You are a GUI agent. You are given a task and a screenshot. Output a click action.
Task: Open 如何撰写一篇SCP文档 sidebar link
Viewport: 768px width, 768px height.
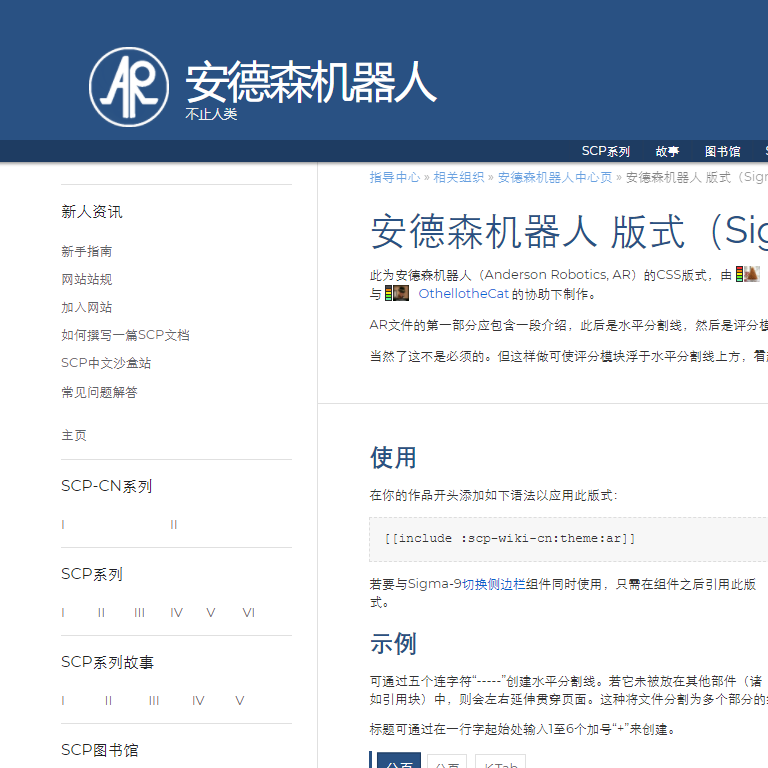tap(125, 336)
